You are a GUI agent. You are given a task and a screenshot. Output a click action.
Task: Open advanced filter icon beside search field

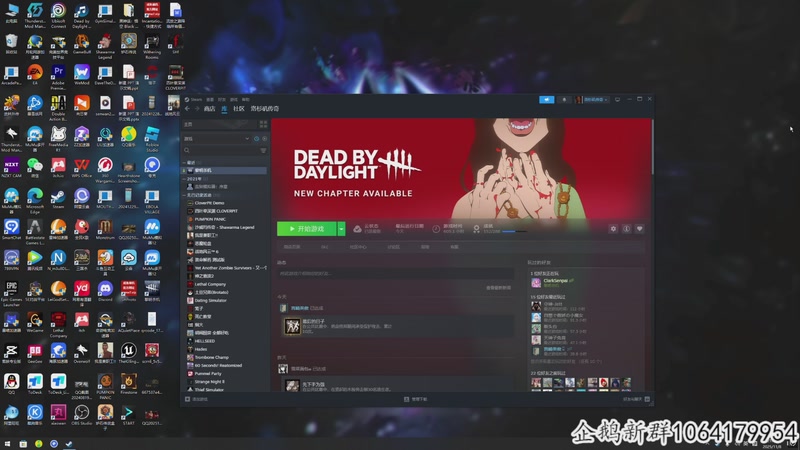tap(263, 151)
